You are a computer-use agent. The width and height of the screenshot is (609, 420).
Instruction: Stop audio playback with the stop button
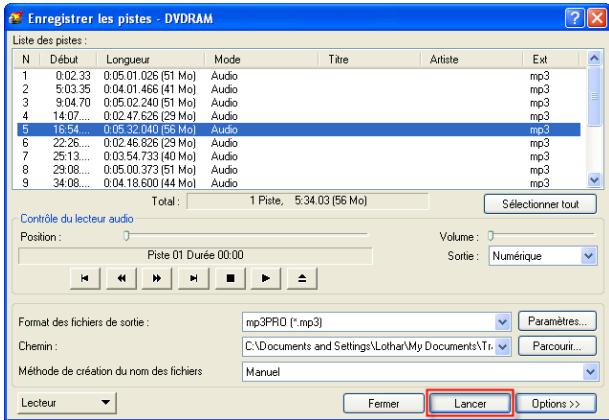click(230, 278)
